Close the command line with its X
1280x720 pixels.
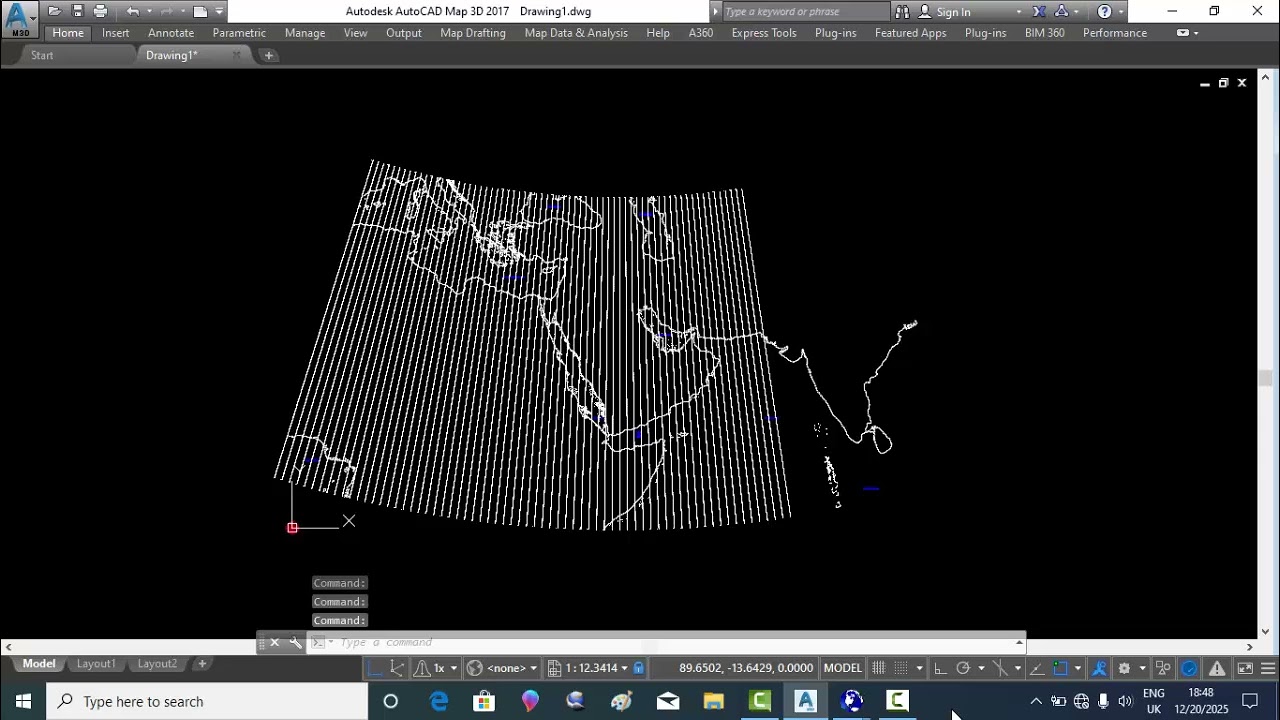coord(275,643)
